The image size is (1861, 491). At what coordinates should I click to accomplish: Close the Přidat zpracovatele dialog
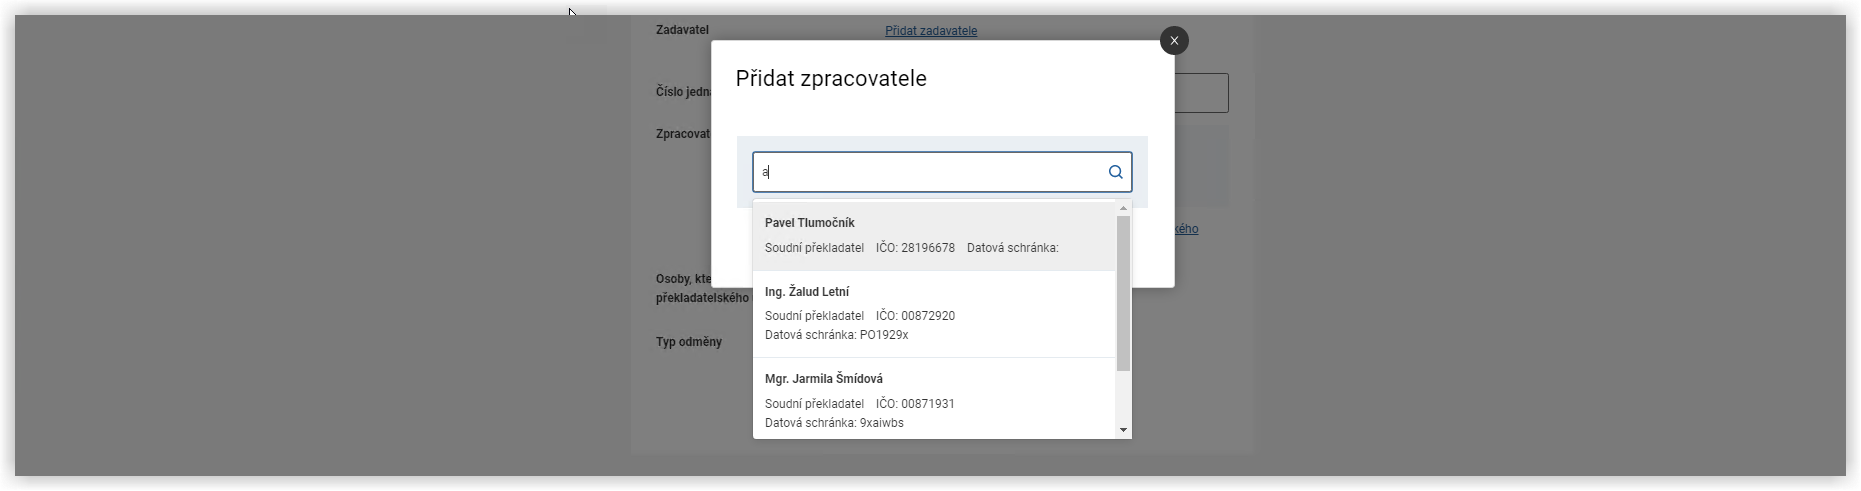(x=1174, y=40)
